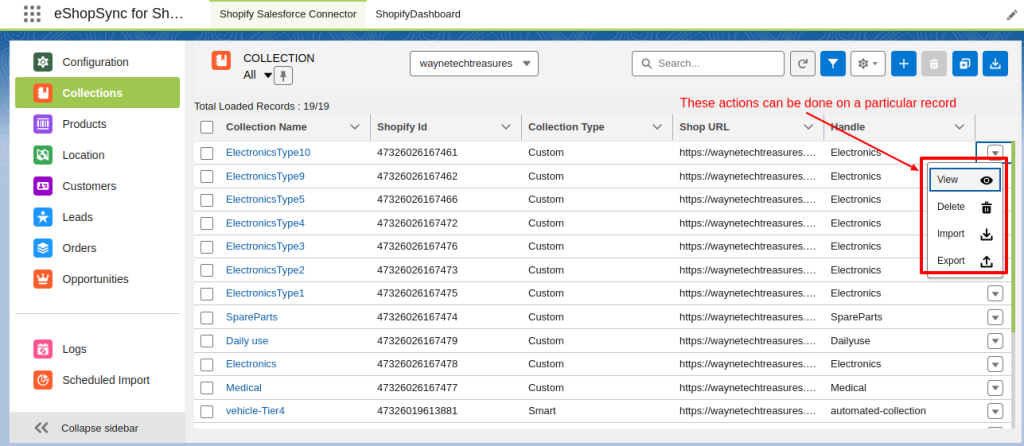
Task: Open Location in the sidebar
Action: tap(97, 155)
